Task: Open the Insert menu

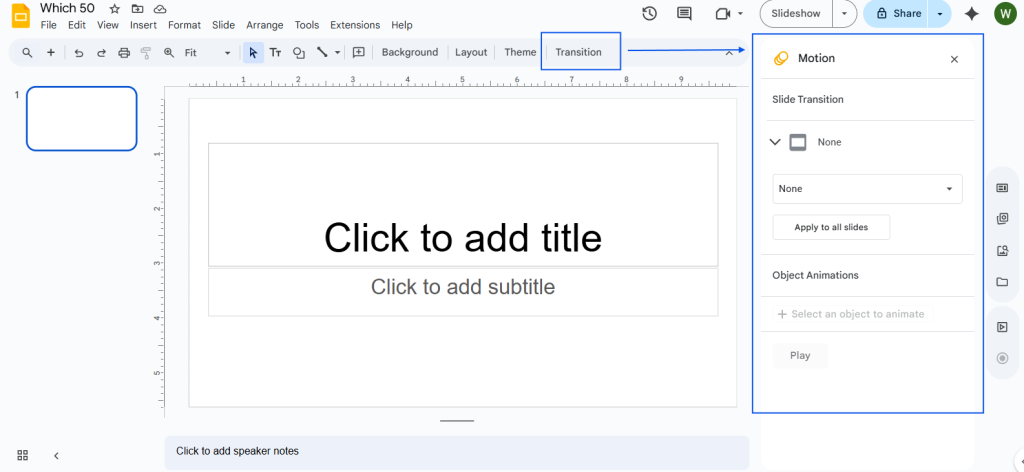Action: coord(143,25)
